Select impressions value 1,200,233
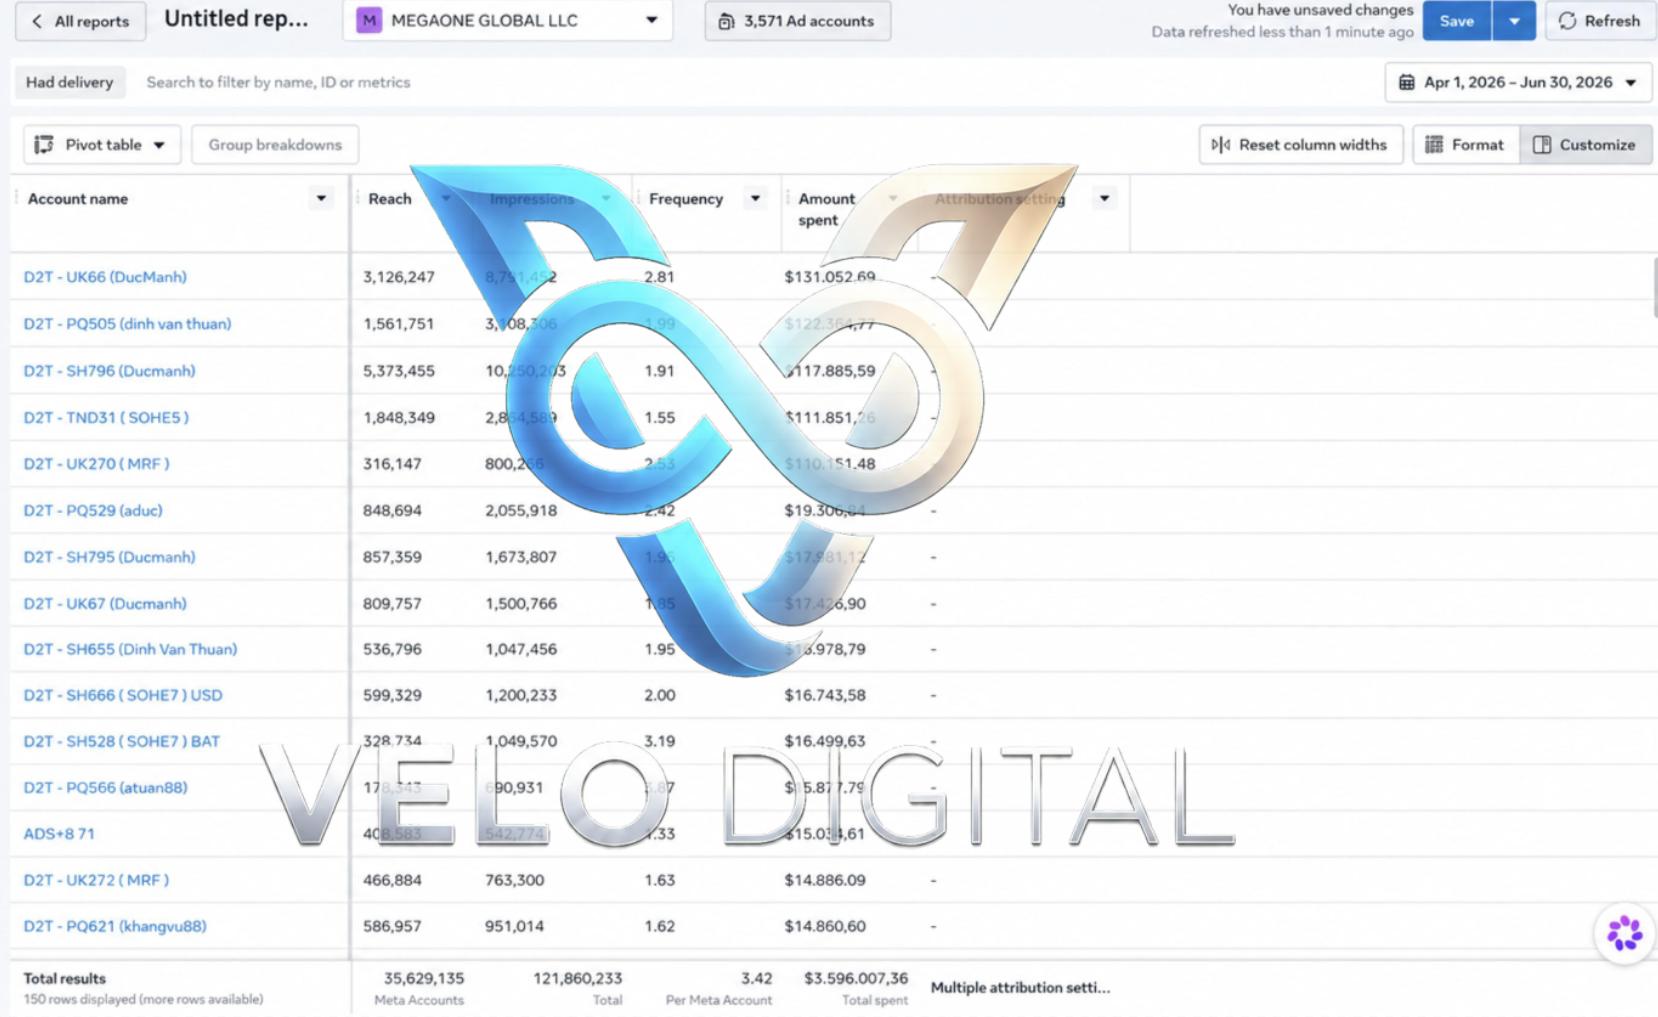The height and width of the screenshot is (1017, 1658). click(521, 695)
